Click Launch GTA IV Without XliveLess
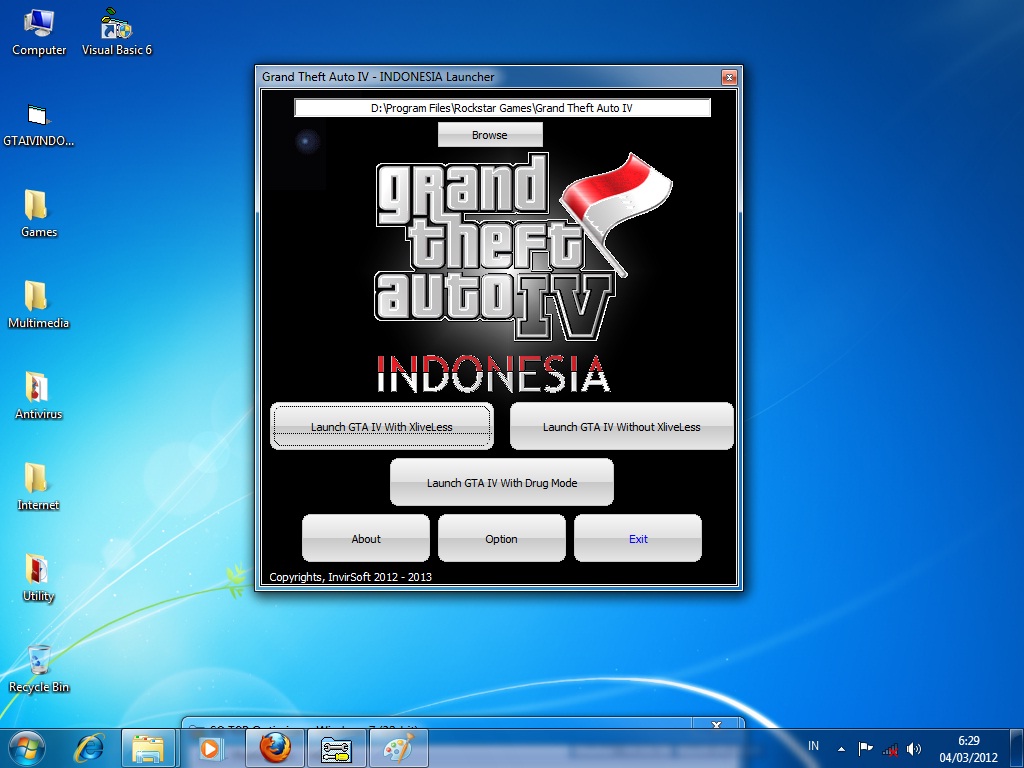The image size is (1024, 768). [621, 426]
